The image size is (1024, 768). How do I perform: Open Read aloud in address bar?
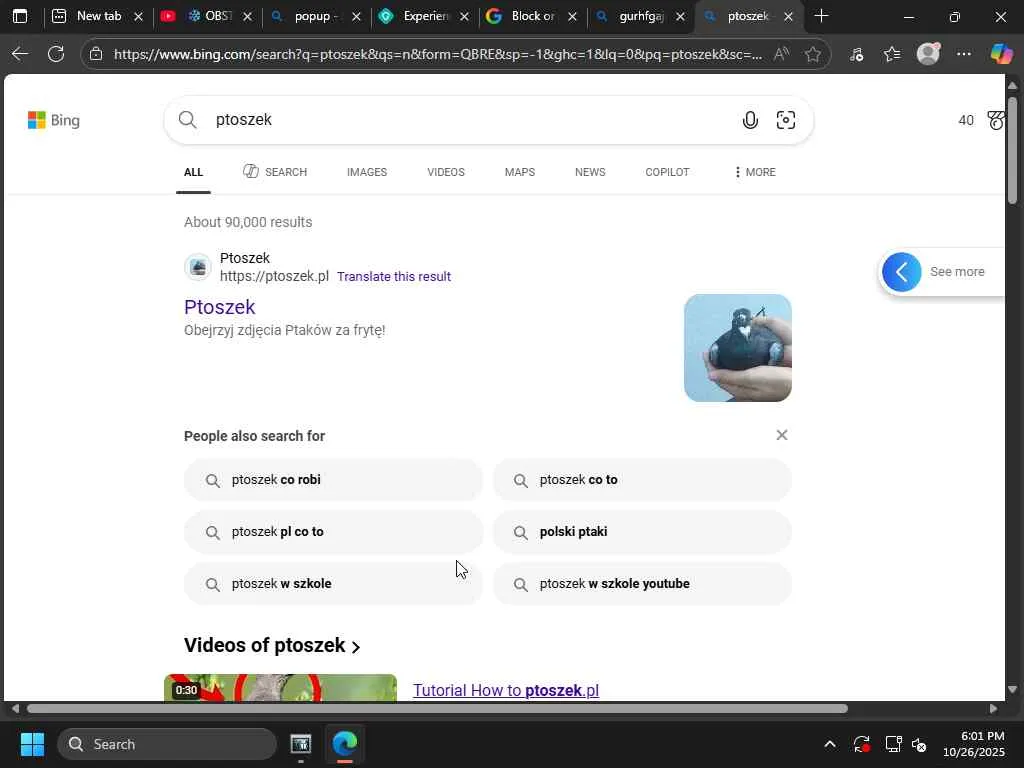(x=781, y=54)
